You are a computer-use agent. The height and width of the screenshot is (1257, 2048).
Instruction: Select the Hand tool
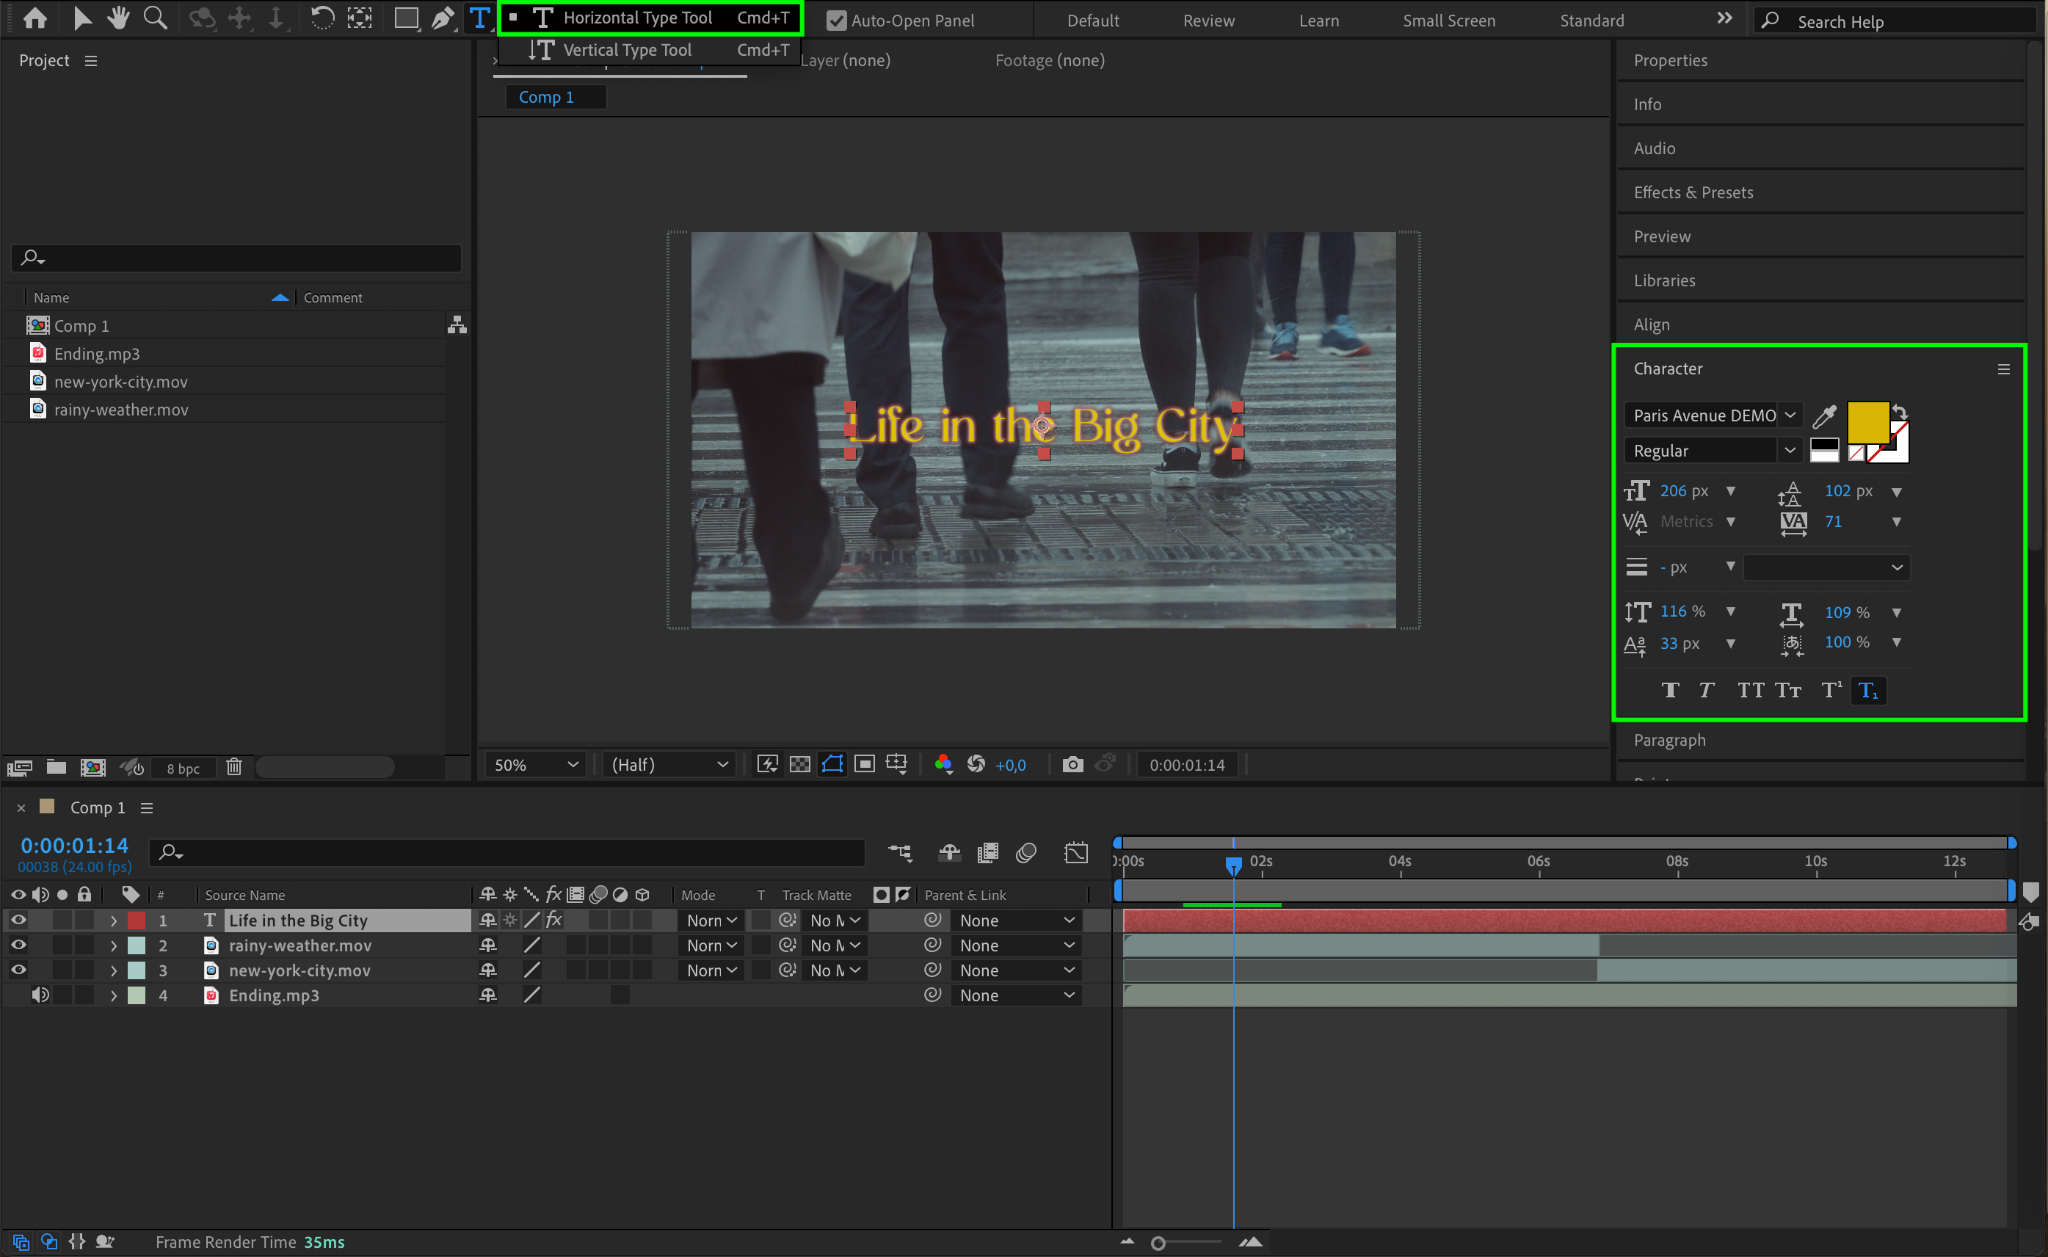[118, 18]
